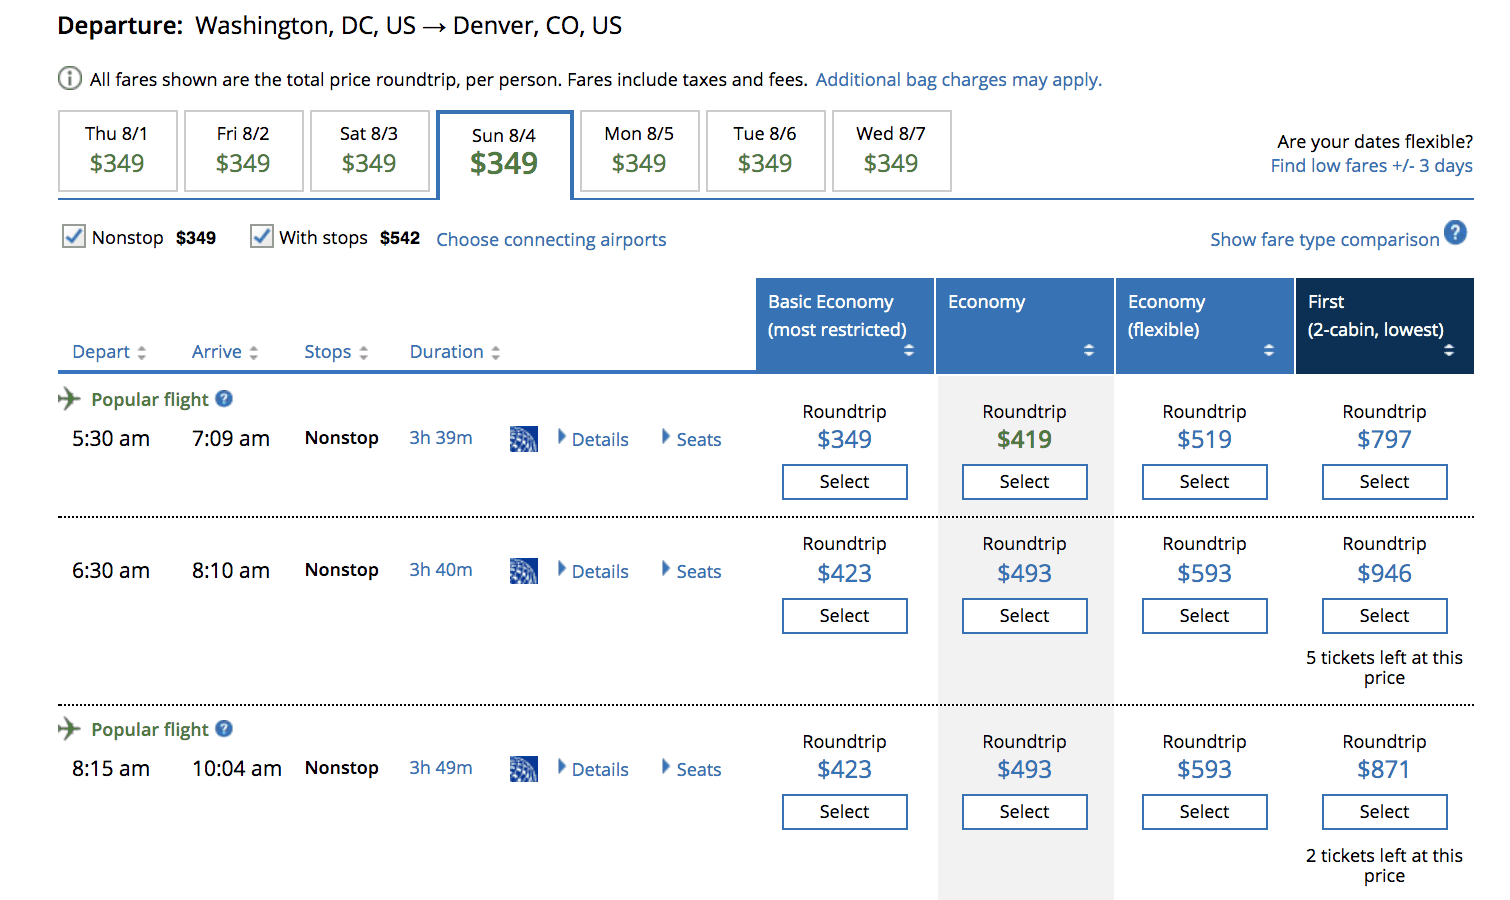
Task: Uncheck the With stops filter checkbox
Action: (261, 237)
